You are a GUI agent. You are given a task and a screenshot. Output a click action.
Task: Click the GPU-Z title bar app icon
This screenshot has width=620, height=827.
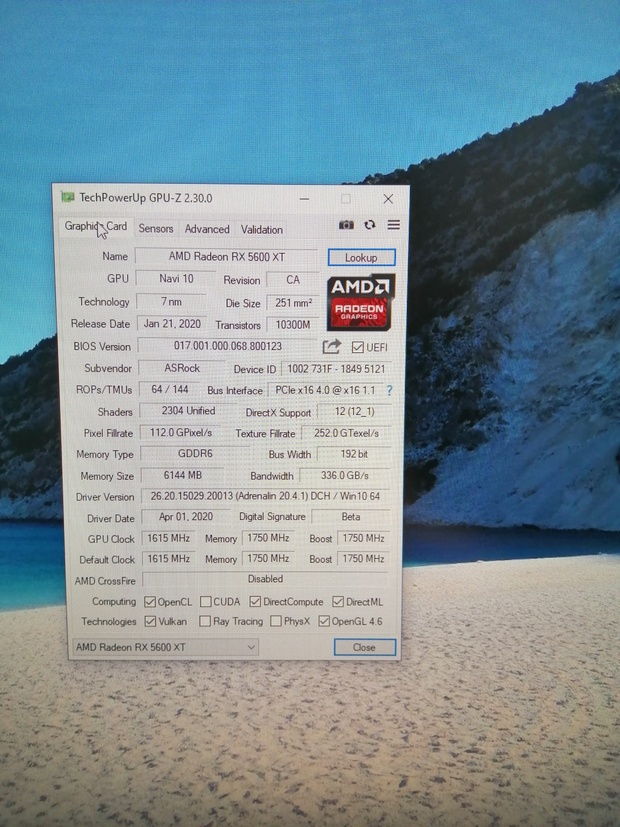pyautogui.click(x=67, y=197)
